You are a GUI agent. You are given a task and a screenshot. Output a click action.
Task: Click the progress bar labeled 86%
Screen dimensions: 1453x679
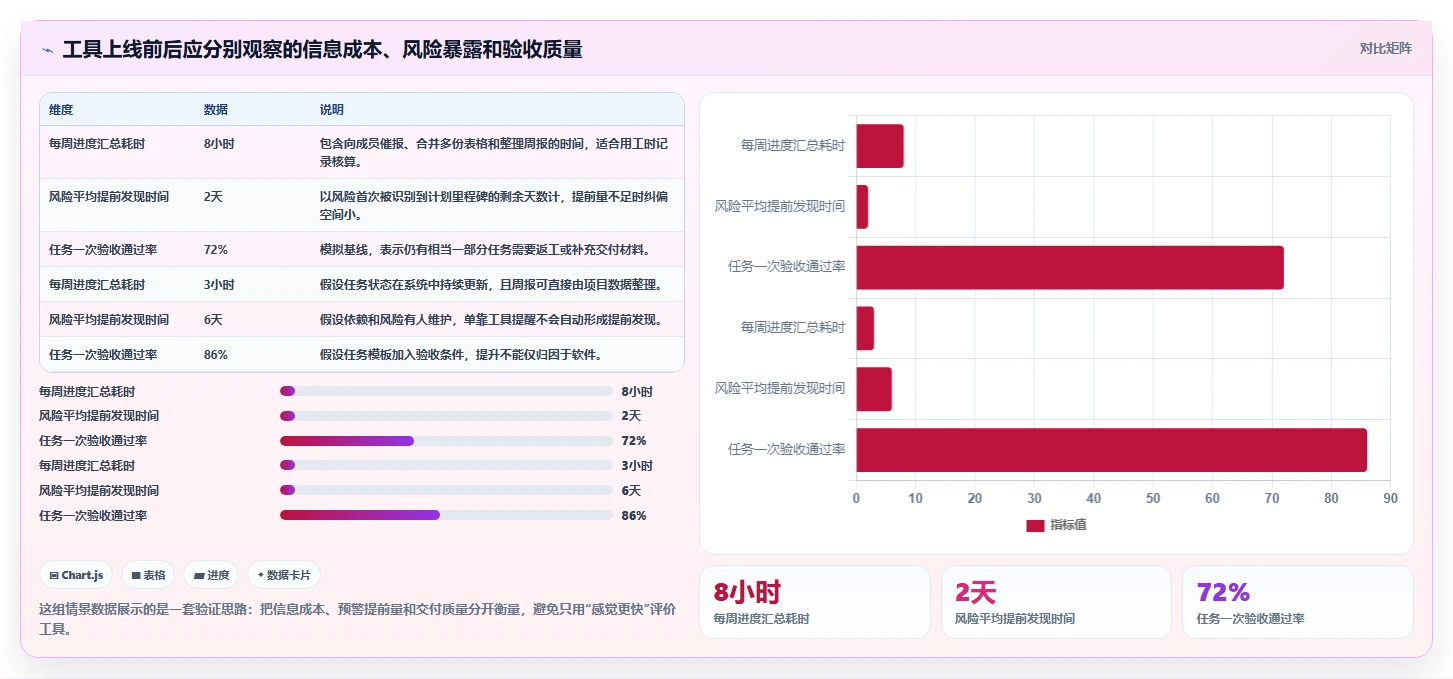[x=446, y=516]
